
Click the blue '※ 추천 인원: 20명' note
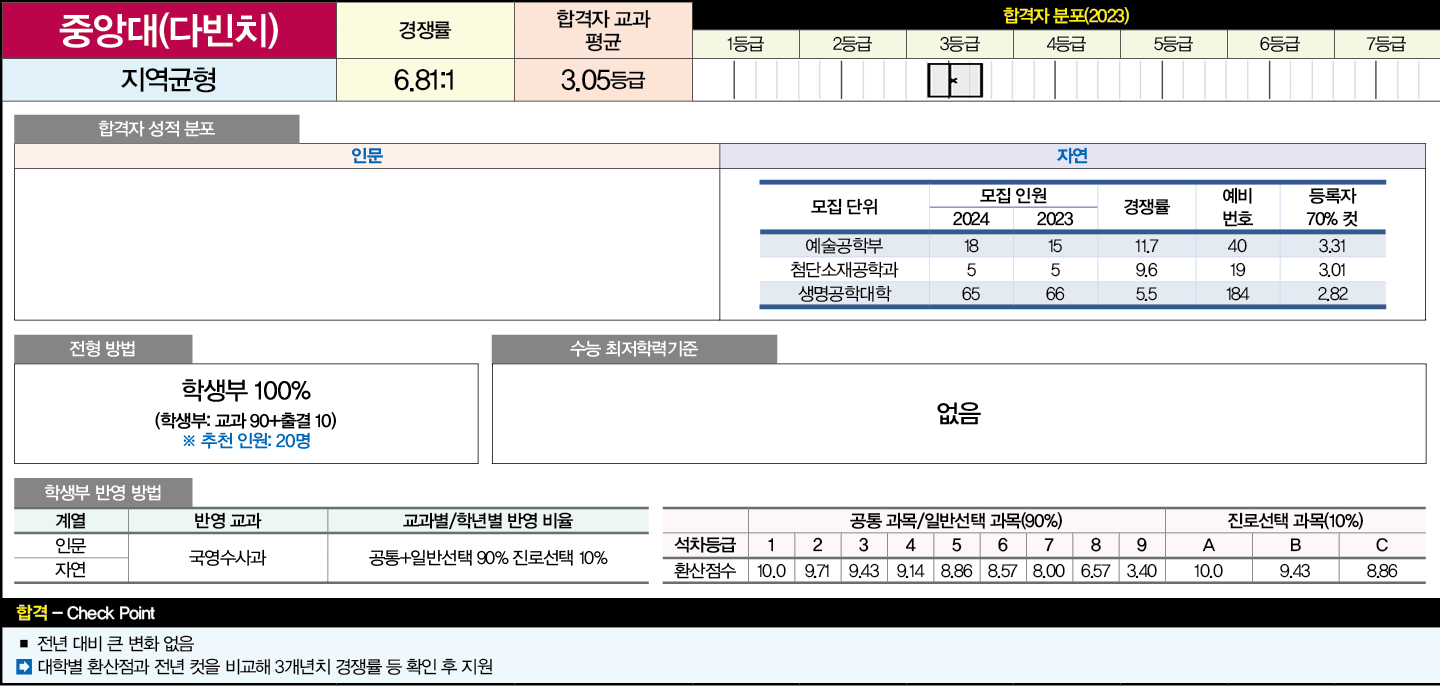246,440
